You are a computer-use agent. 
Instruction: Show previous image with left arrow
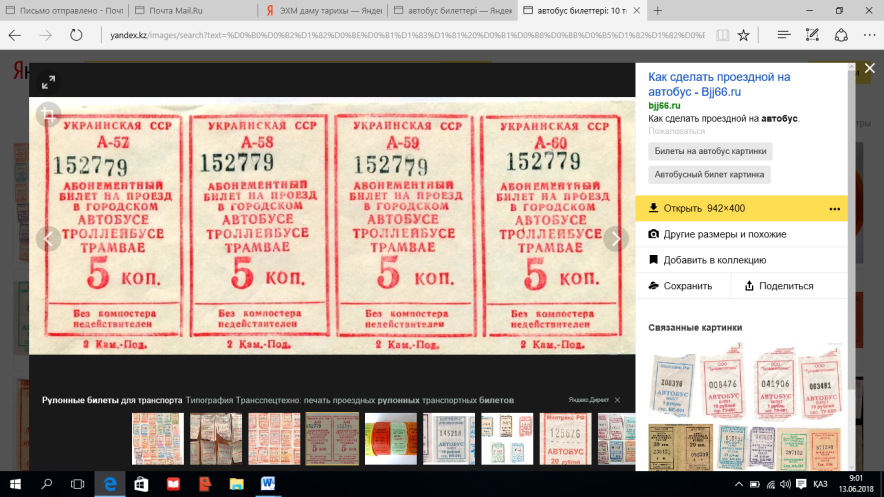(48, 239)
